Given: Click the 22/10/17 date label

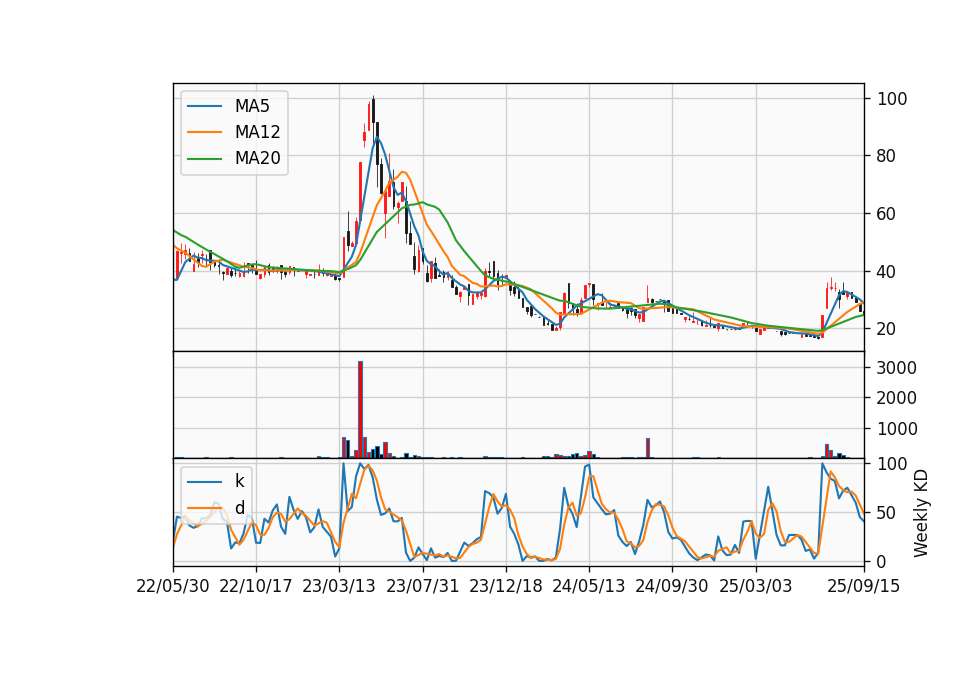Looking at the screenshot, I should [x=256, y=586].
